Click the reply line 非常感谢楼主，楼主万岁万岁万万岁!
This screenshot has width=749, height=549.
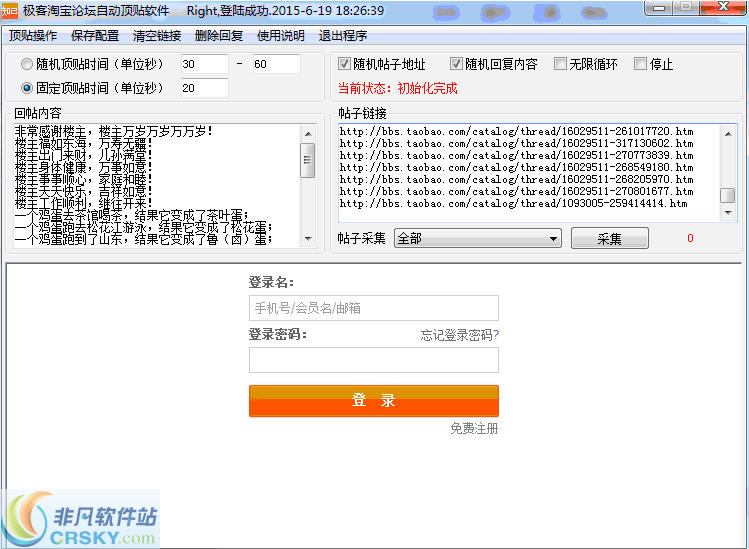click(114, 131)
